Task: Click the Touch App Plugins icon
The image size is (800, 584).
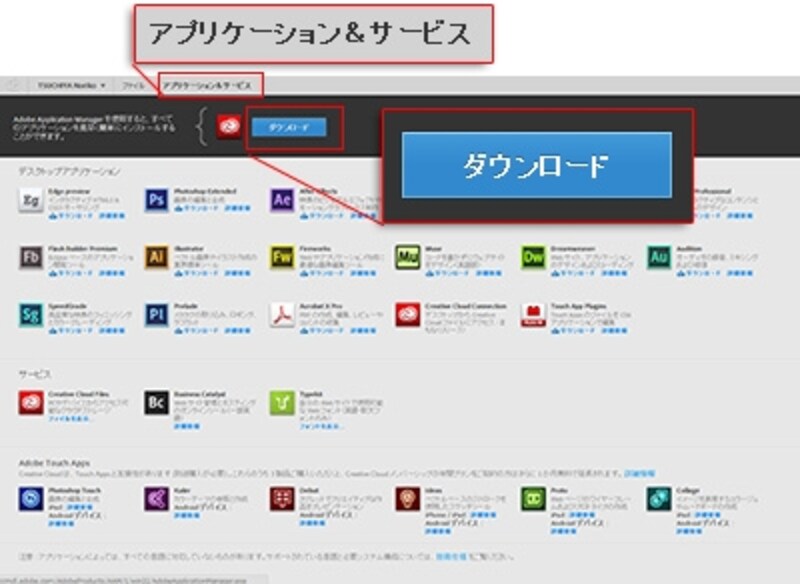Action: 533,315
